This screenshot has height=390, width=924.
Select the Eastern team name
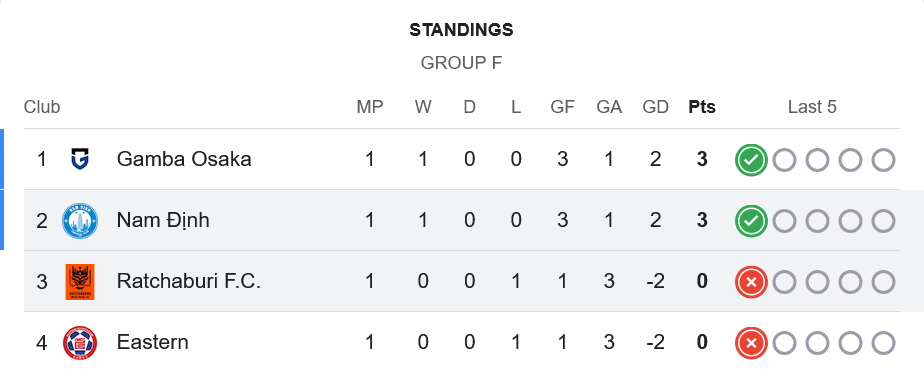click(153, 342)
